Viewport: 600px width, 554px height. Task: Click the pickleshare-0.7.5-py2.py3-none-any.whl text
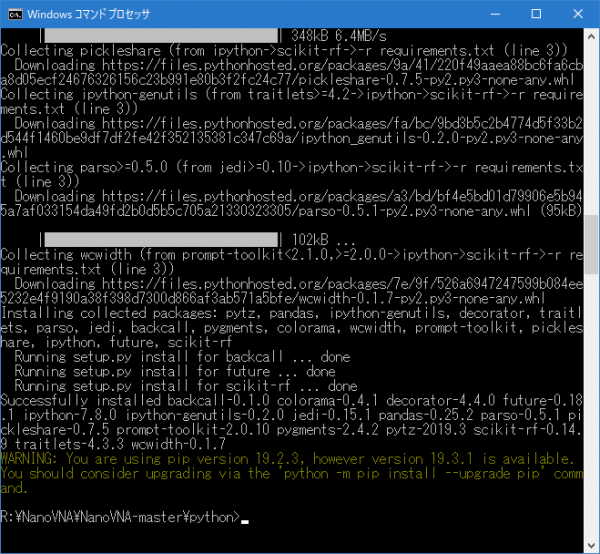[x=436, y=80]
